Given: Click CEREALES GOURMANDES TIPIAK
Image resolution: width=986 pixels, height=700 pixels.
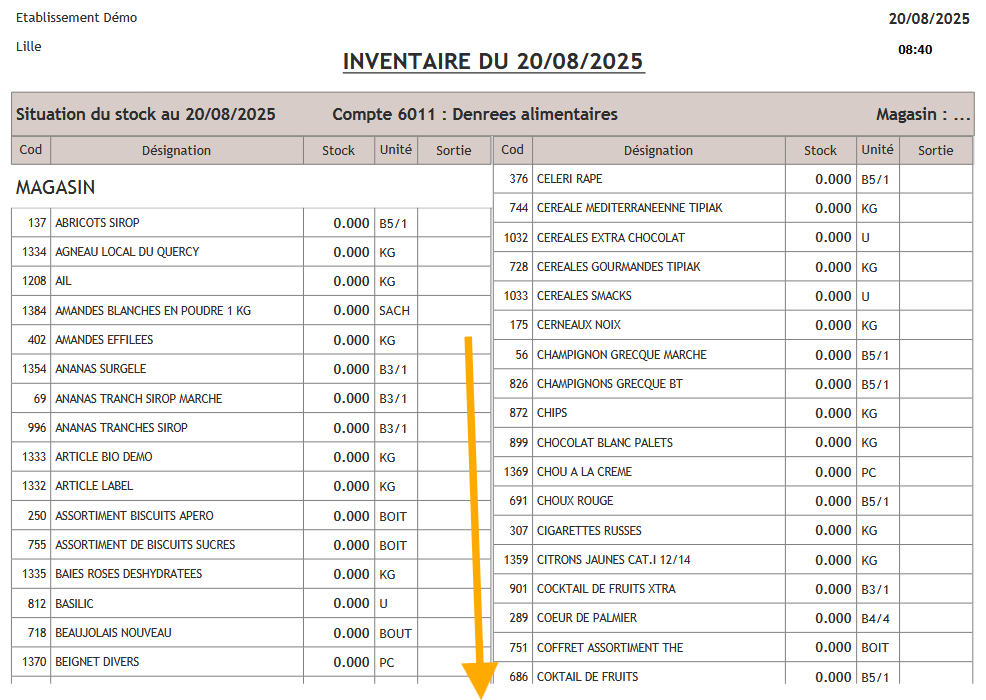Looking at the screenshot, I should tap(619, 267).
